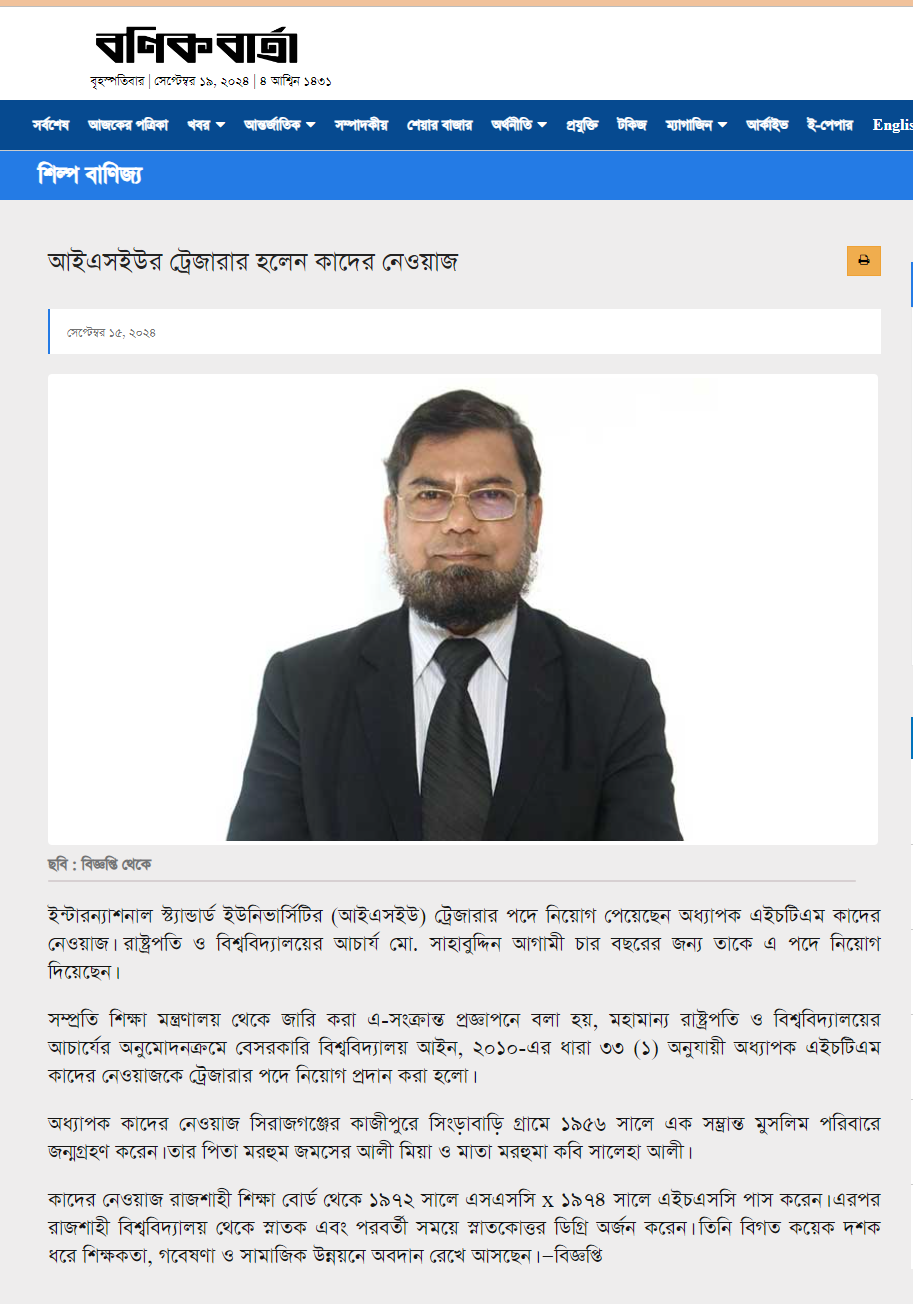Open the আর্কাইভ link
The height and width of the screenshot is (1304, 913).
pyautogui.click(x=767, y=125)
